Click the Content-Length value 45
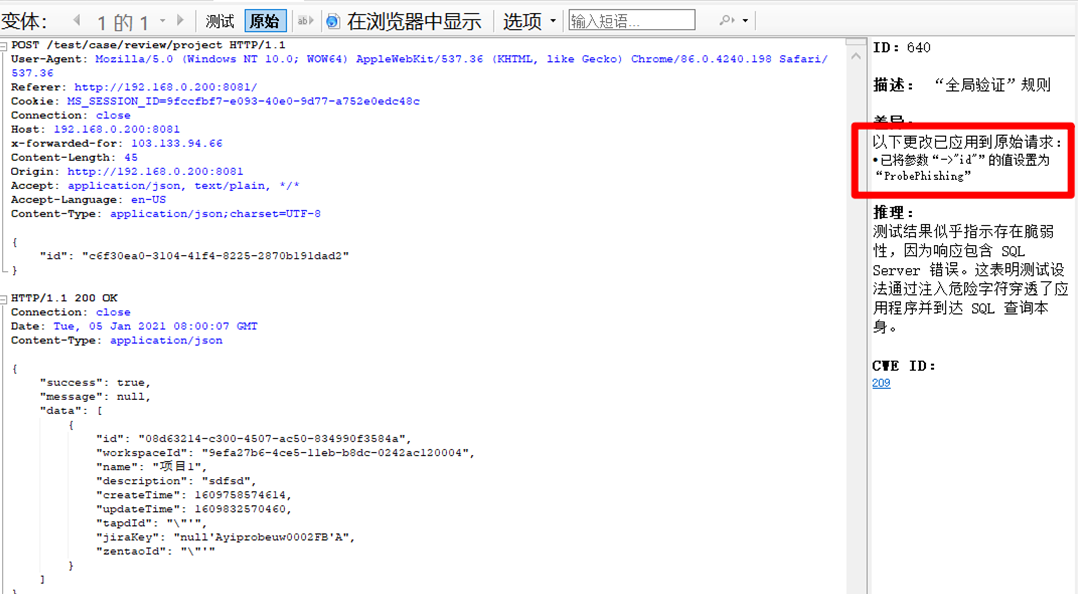Screen dimensions: 1078x594 pyautogui.click(x=131, y=157)
